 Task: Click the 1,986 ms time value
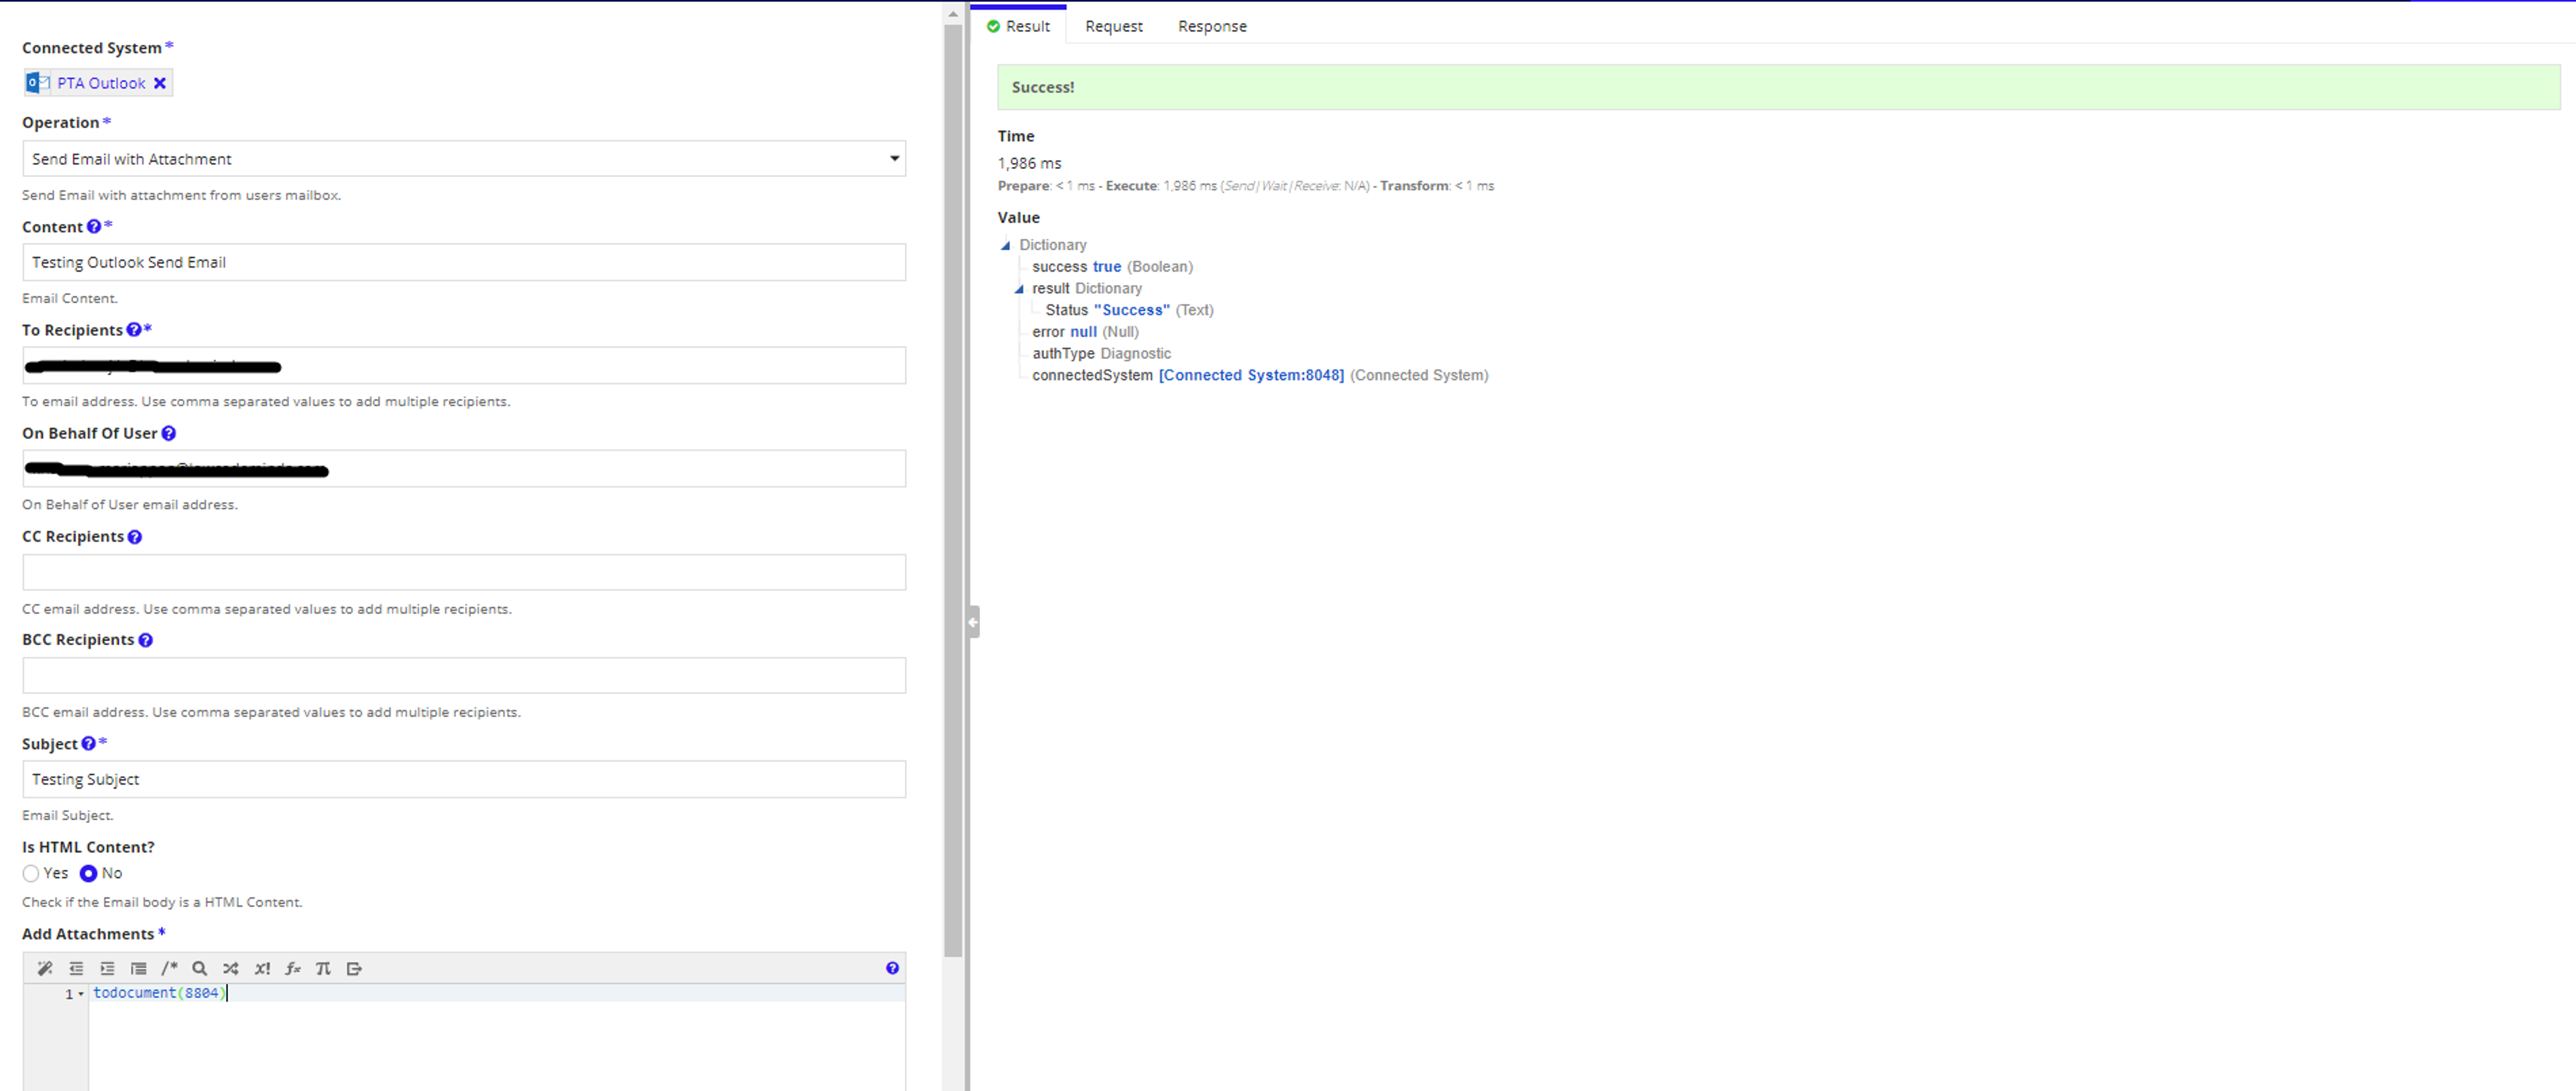tap(1029, 163)
